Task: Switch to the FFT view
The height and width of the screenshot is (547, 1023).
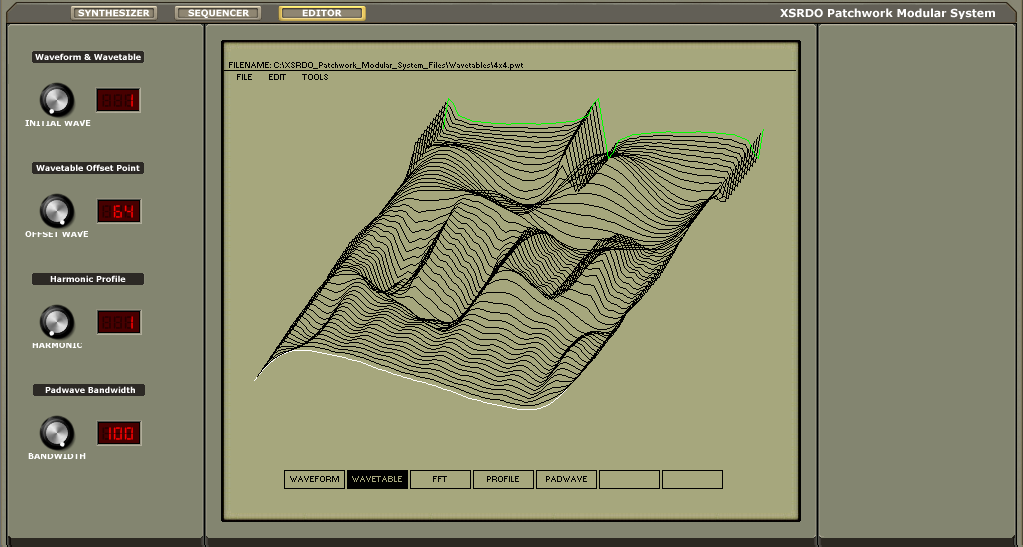Action: pos(440,480)
